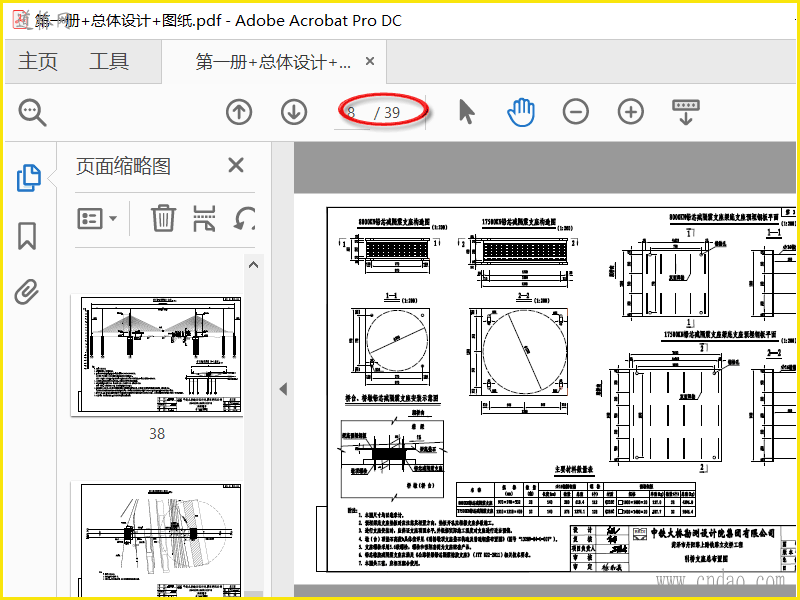Zoom in with the plus button
Image resolution: width=800 pixels, height=600 pixels.
point(631,112)
